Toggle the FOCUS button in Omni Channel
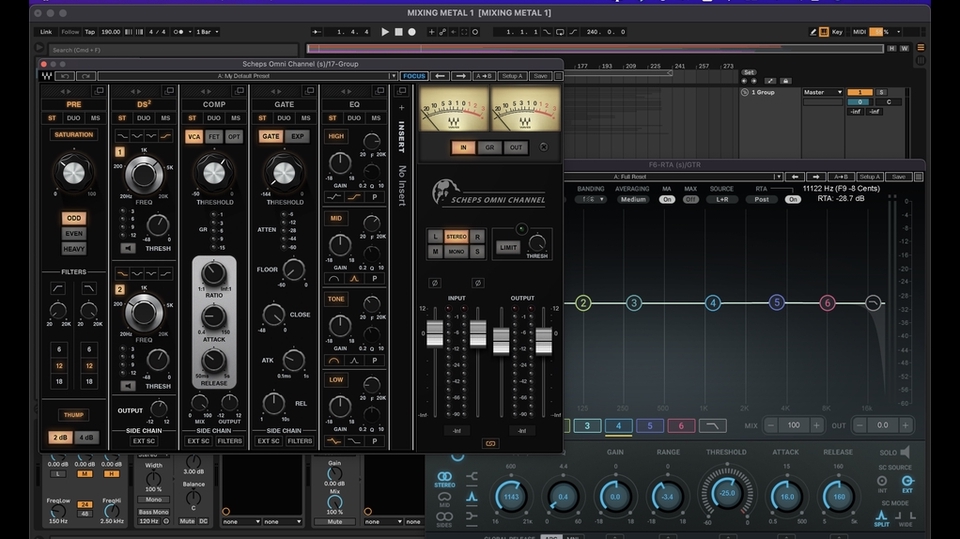The height and width of the screenshot is (539, 960). point(414,76)
